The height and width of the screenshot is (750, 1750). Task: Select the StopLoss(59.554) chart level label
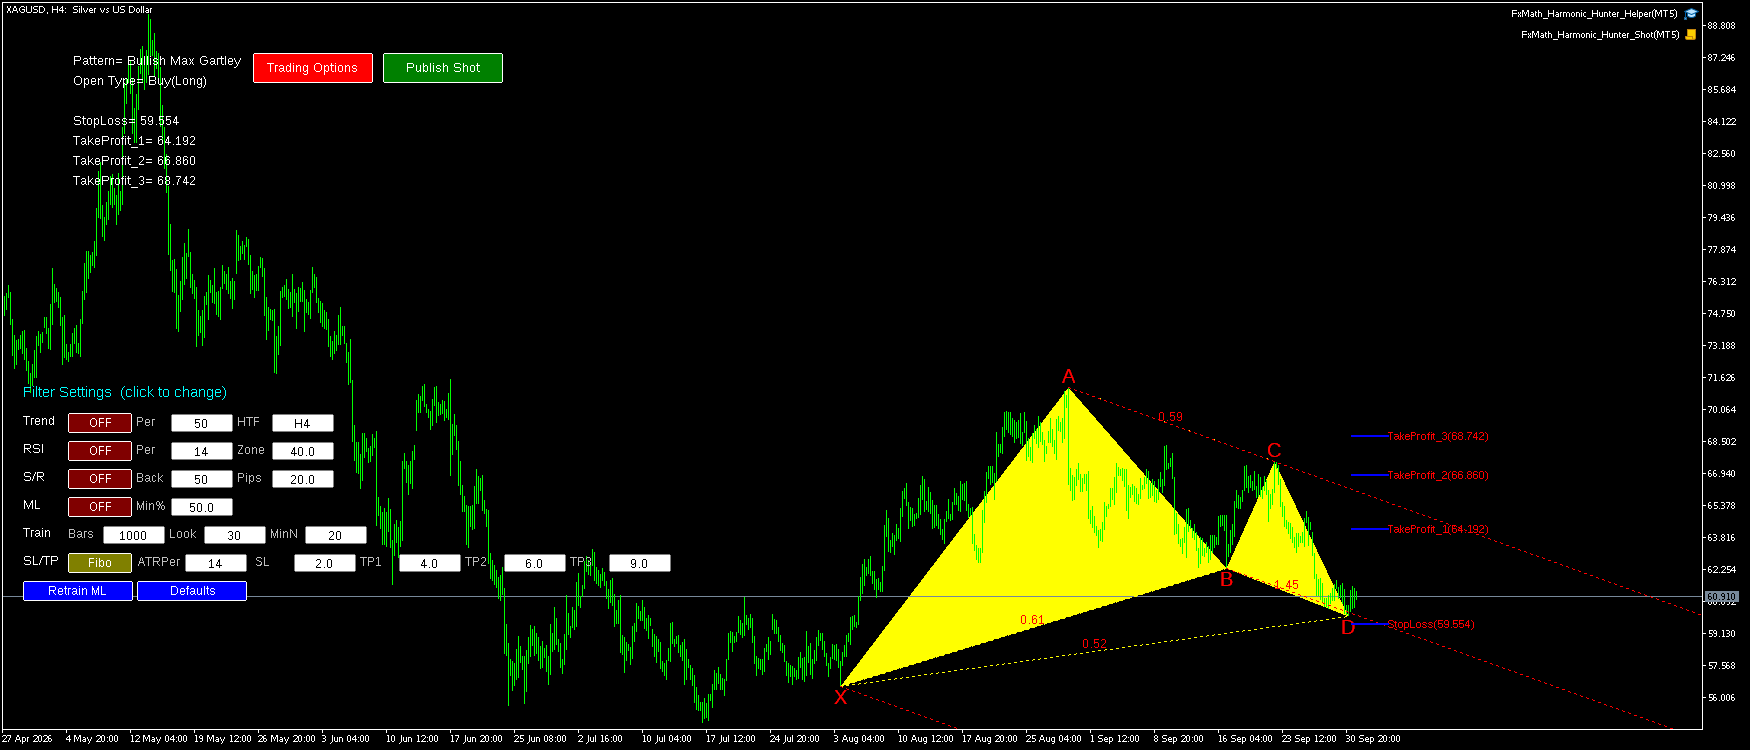coord(1431,624)
